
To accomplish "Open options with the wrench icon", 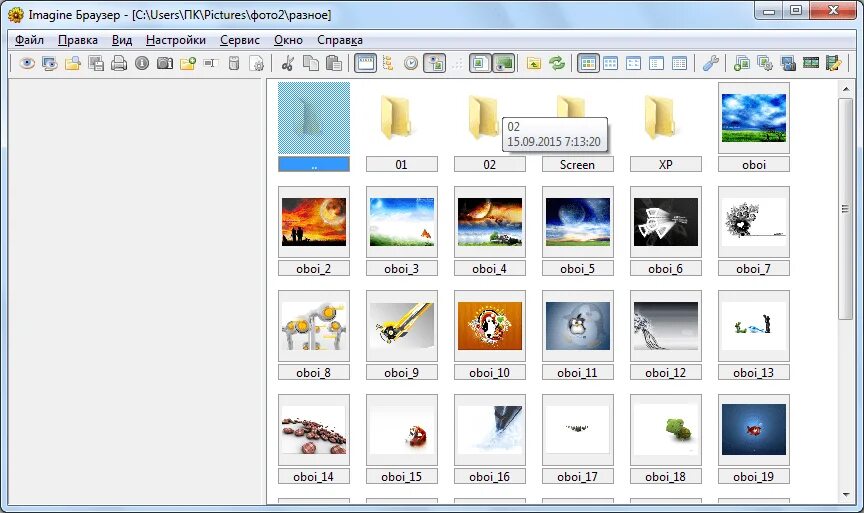I will (710, 64).
